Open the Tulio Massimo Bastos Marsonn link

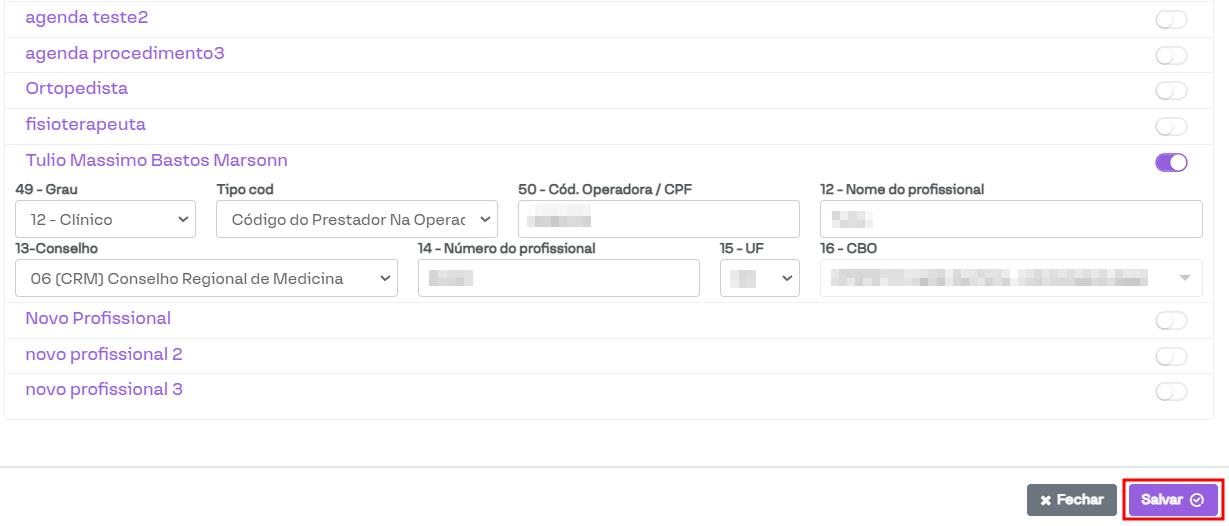[x=157, y=160]
